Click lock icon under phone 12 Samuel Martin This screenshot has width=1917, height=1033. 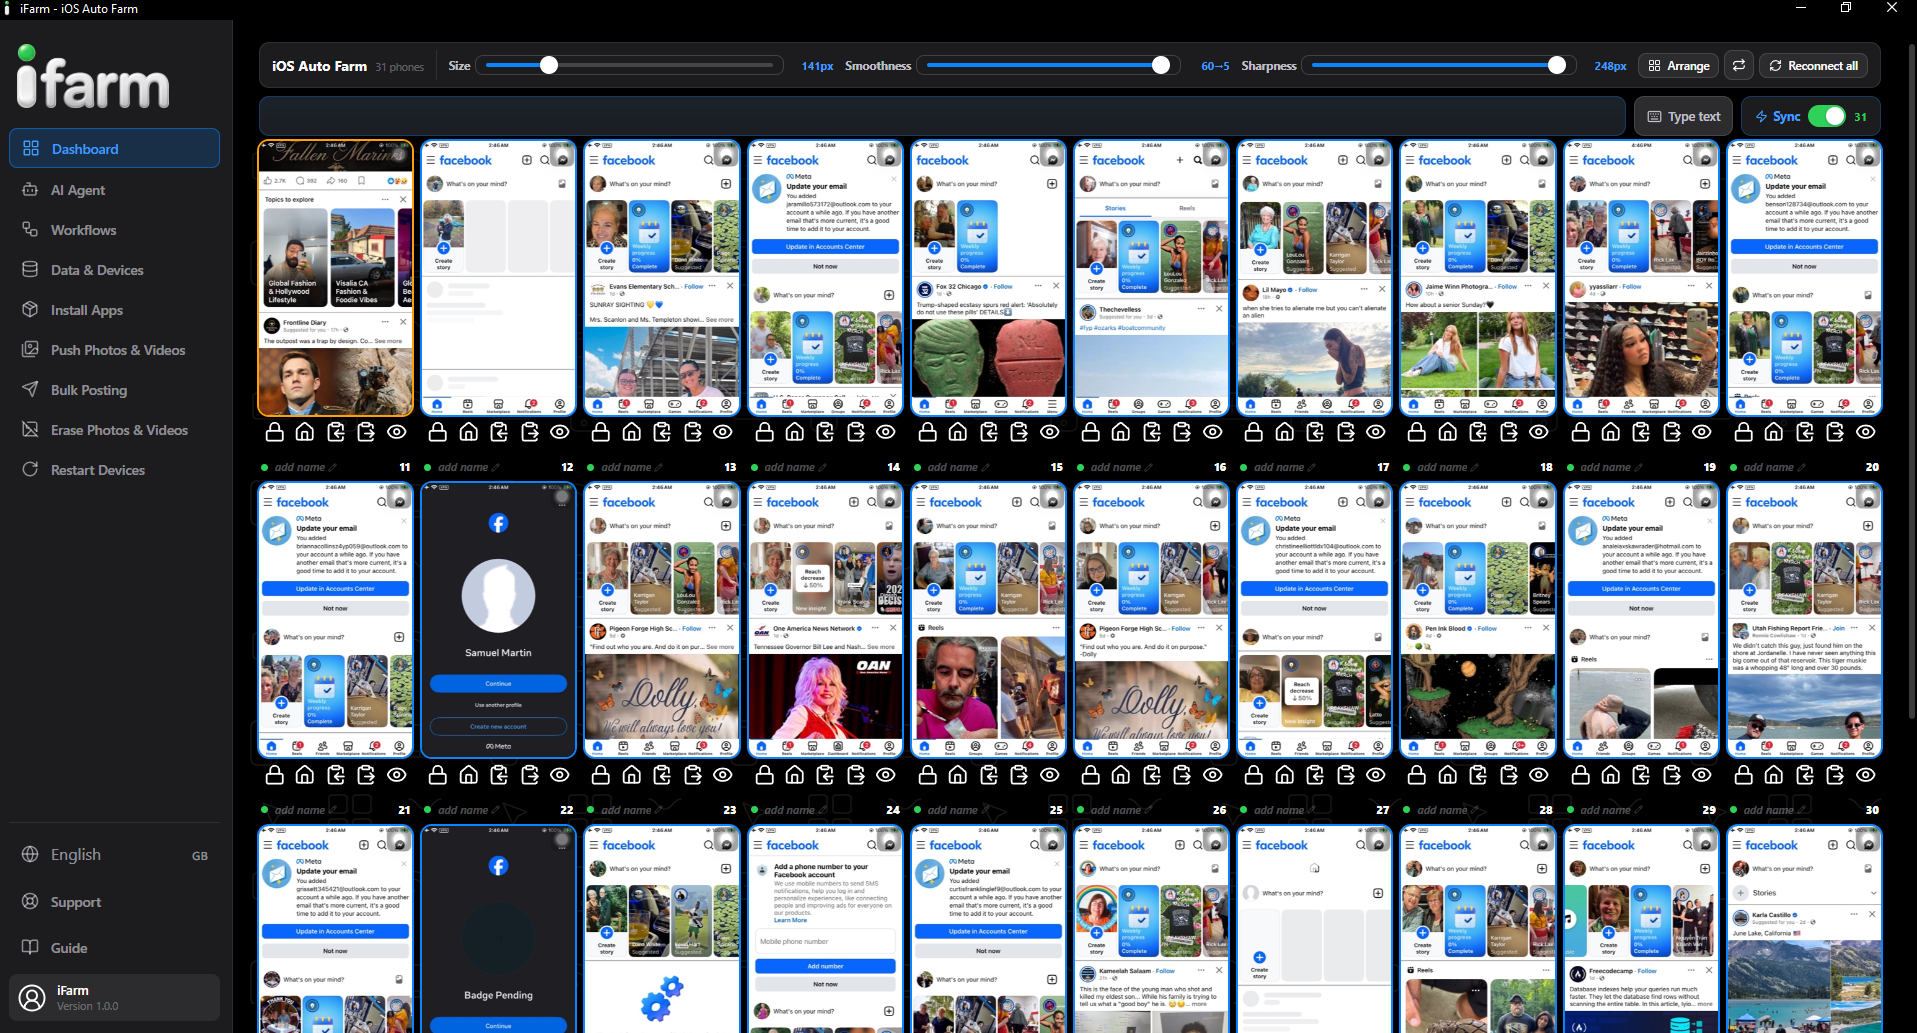pyautogui.click(x=437, y=775)
